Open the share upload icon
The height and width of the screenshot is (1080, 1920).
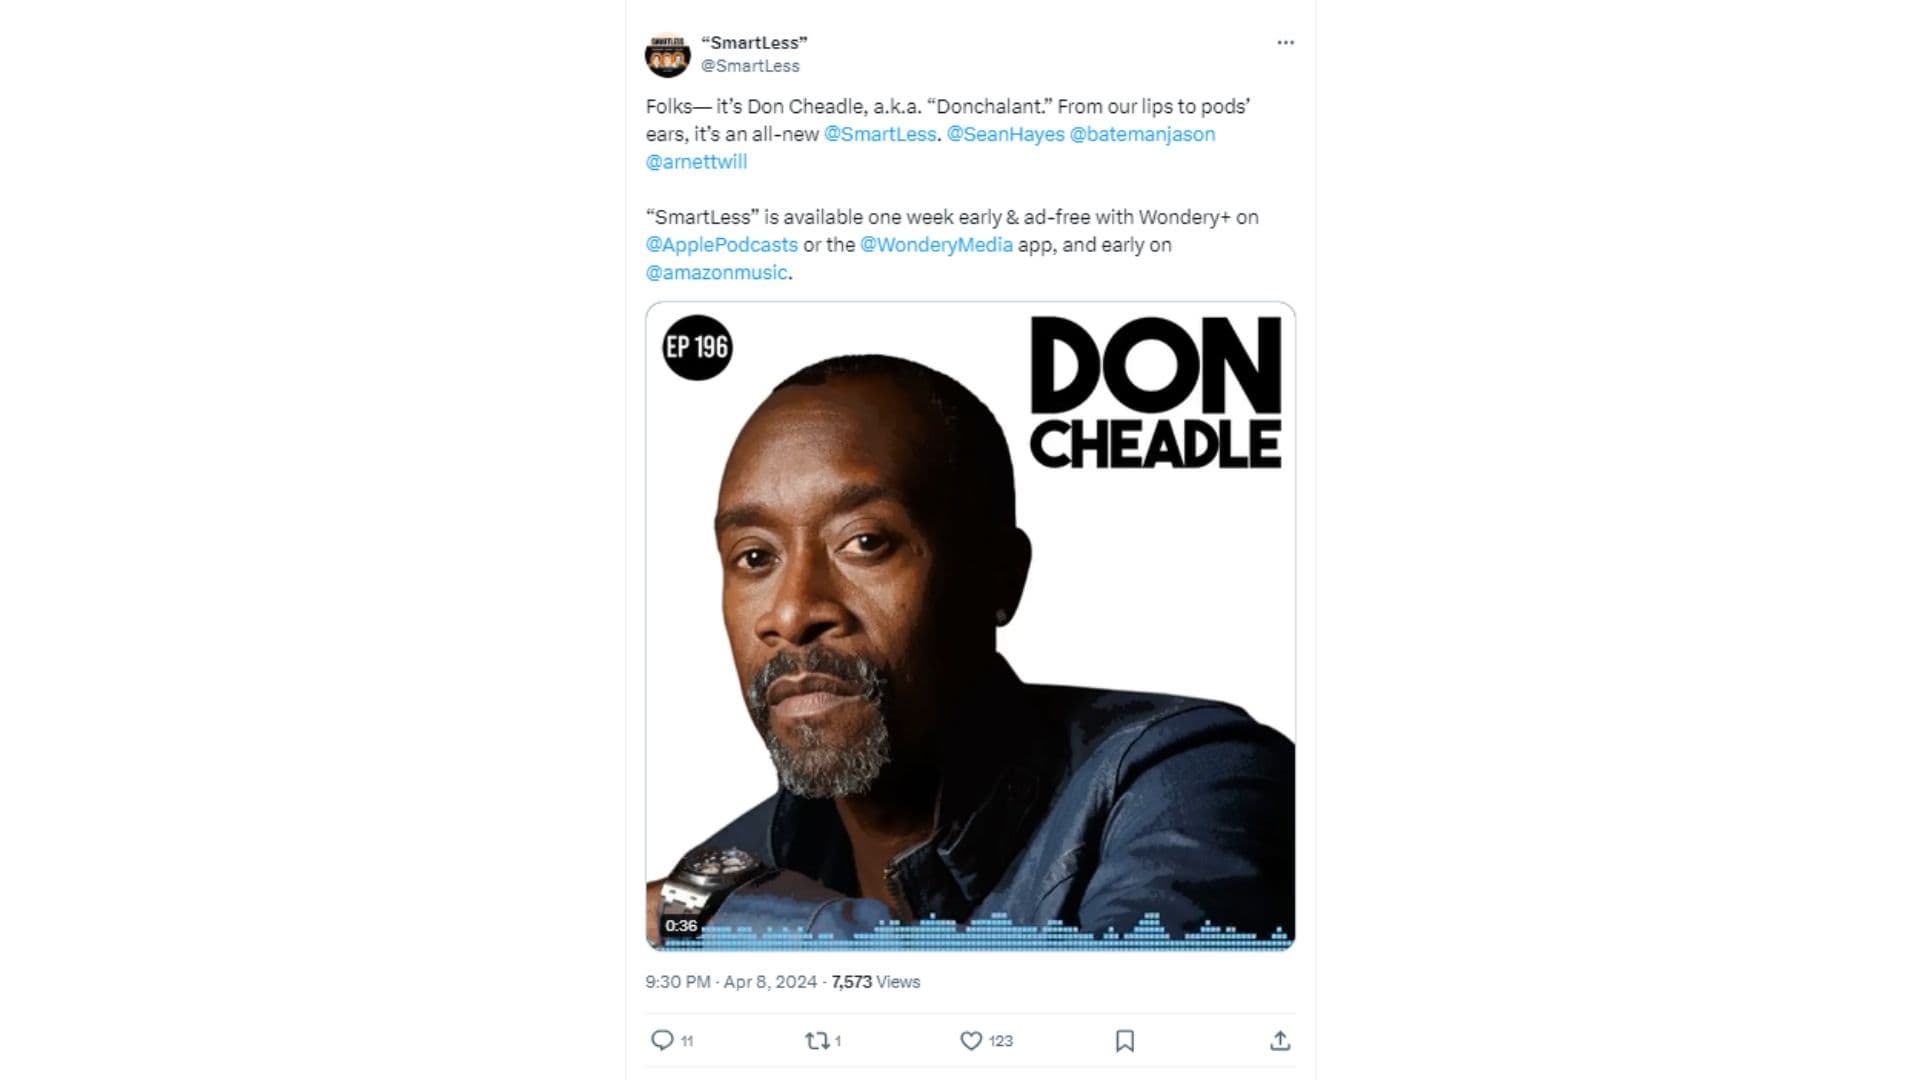(1280, 1040)
